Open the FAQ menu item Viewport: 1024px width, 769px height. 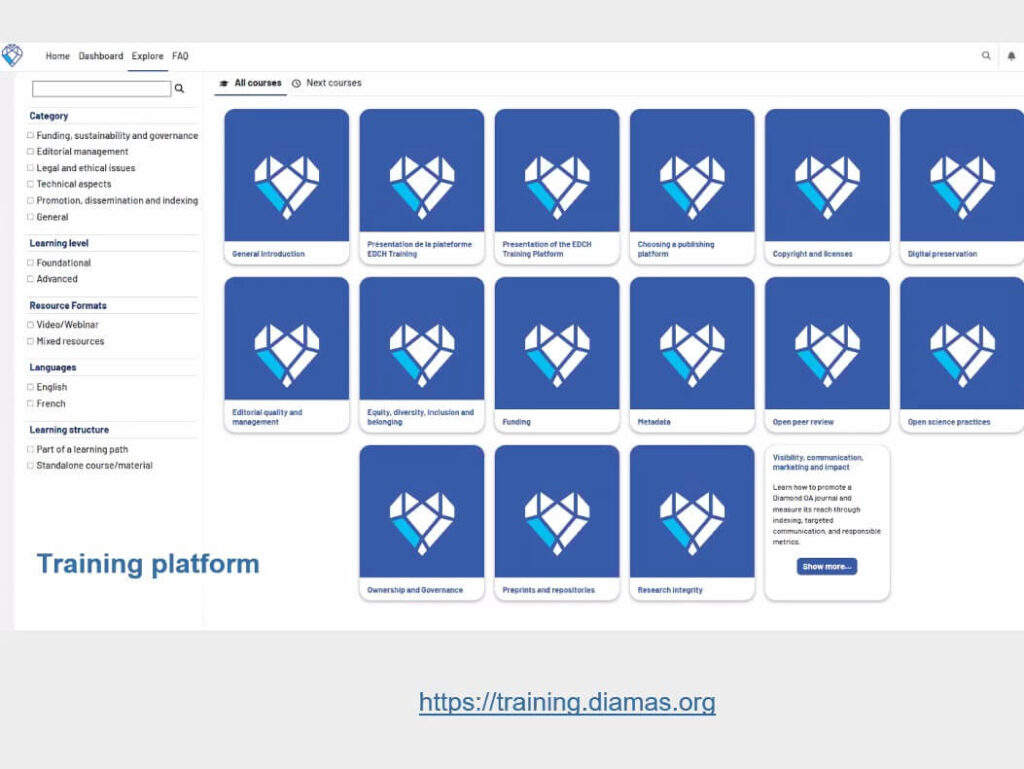coord(180,56)
